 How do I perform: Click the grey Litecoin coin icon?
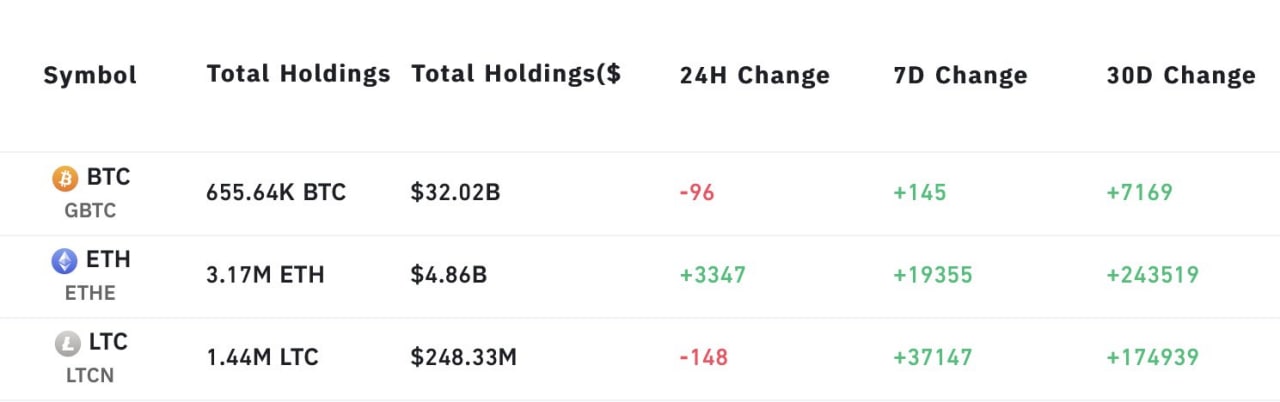(67, 345)
